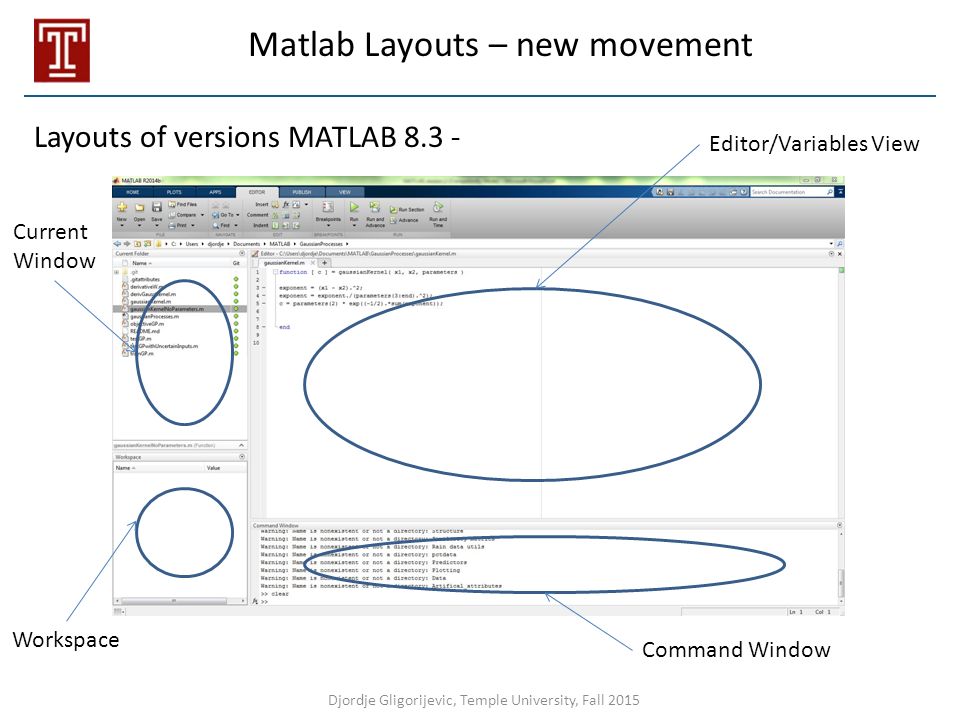Switch to the VIEW tab
This screenshot has width=960, height=720.
click(x=345, y=192)
